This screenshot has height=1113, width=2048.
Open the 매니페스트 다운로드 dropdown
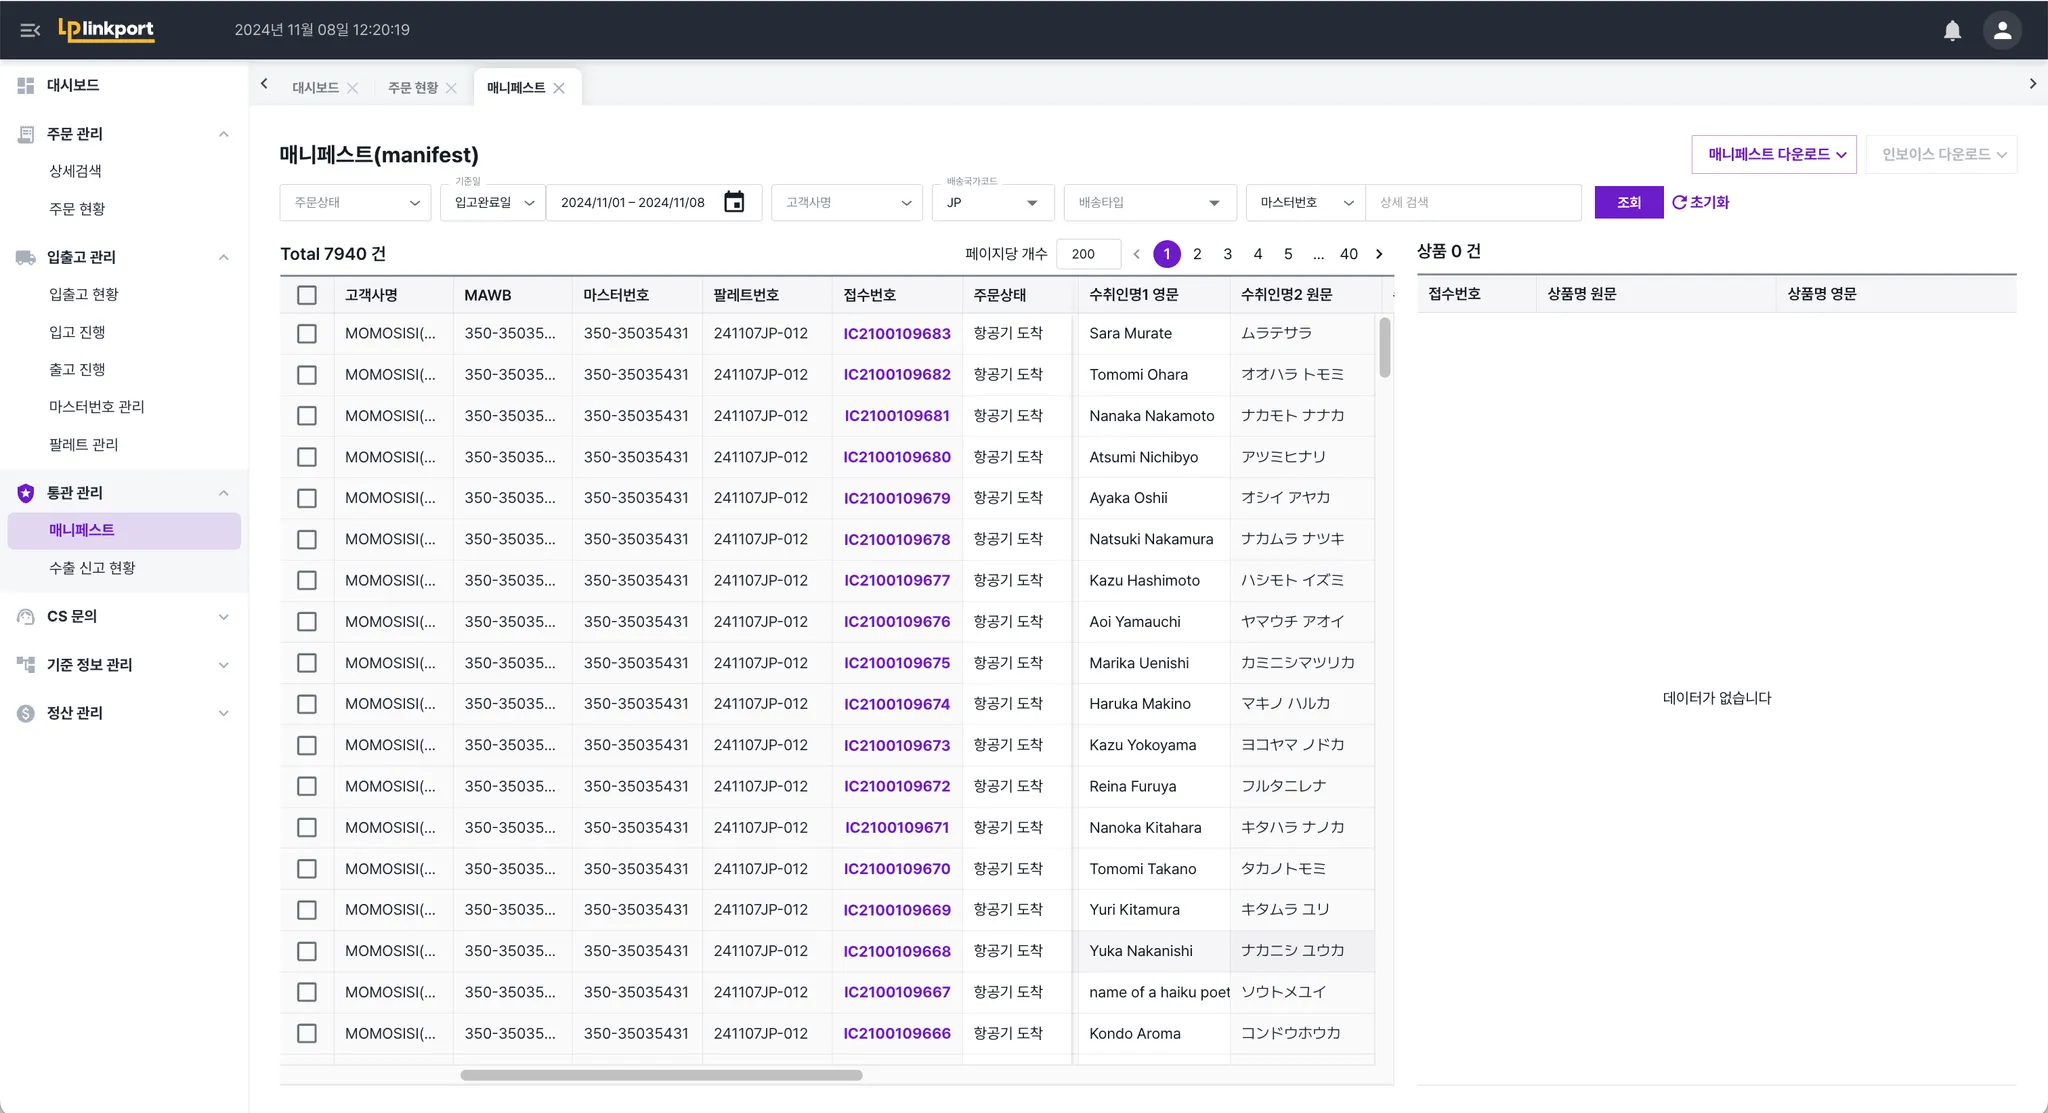click(x=1774, y=154)
